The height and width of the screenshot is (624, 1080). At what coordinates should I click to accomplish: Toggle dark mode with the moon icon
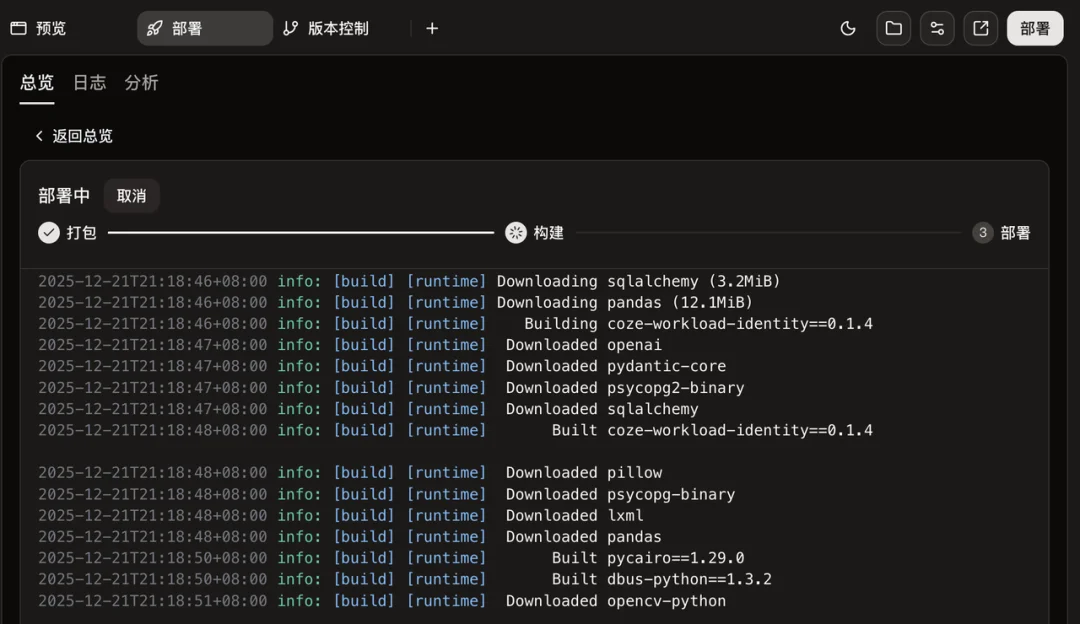click(x=848, y=28)
